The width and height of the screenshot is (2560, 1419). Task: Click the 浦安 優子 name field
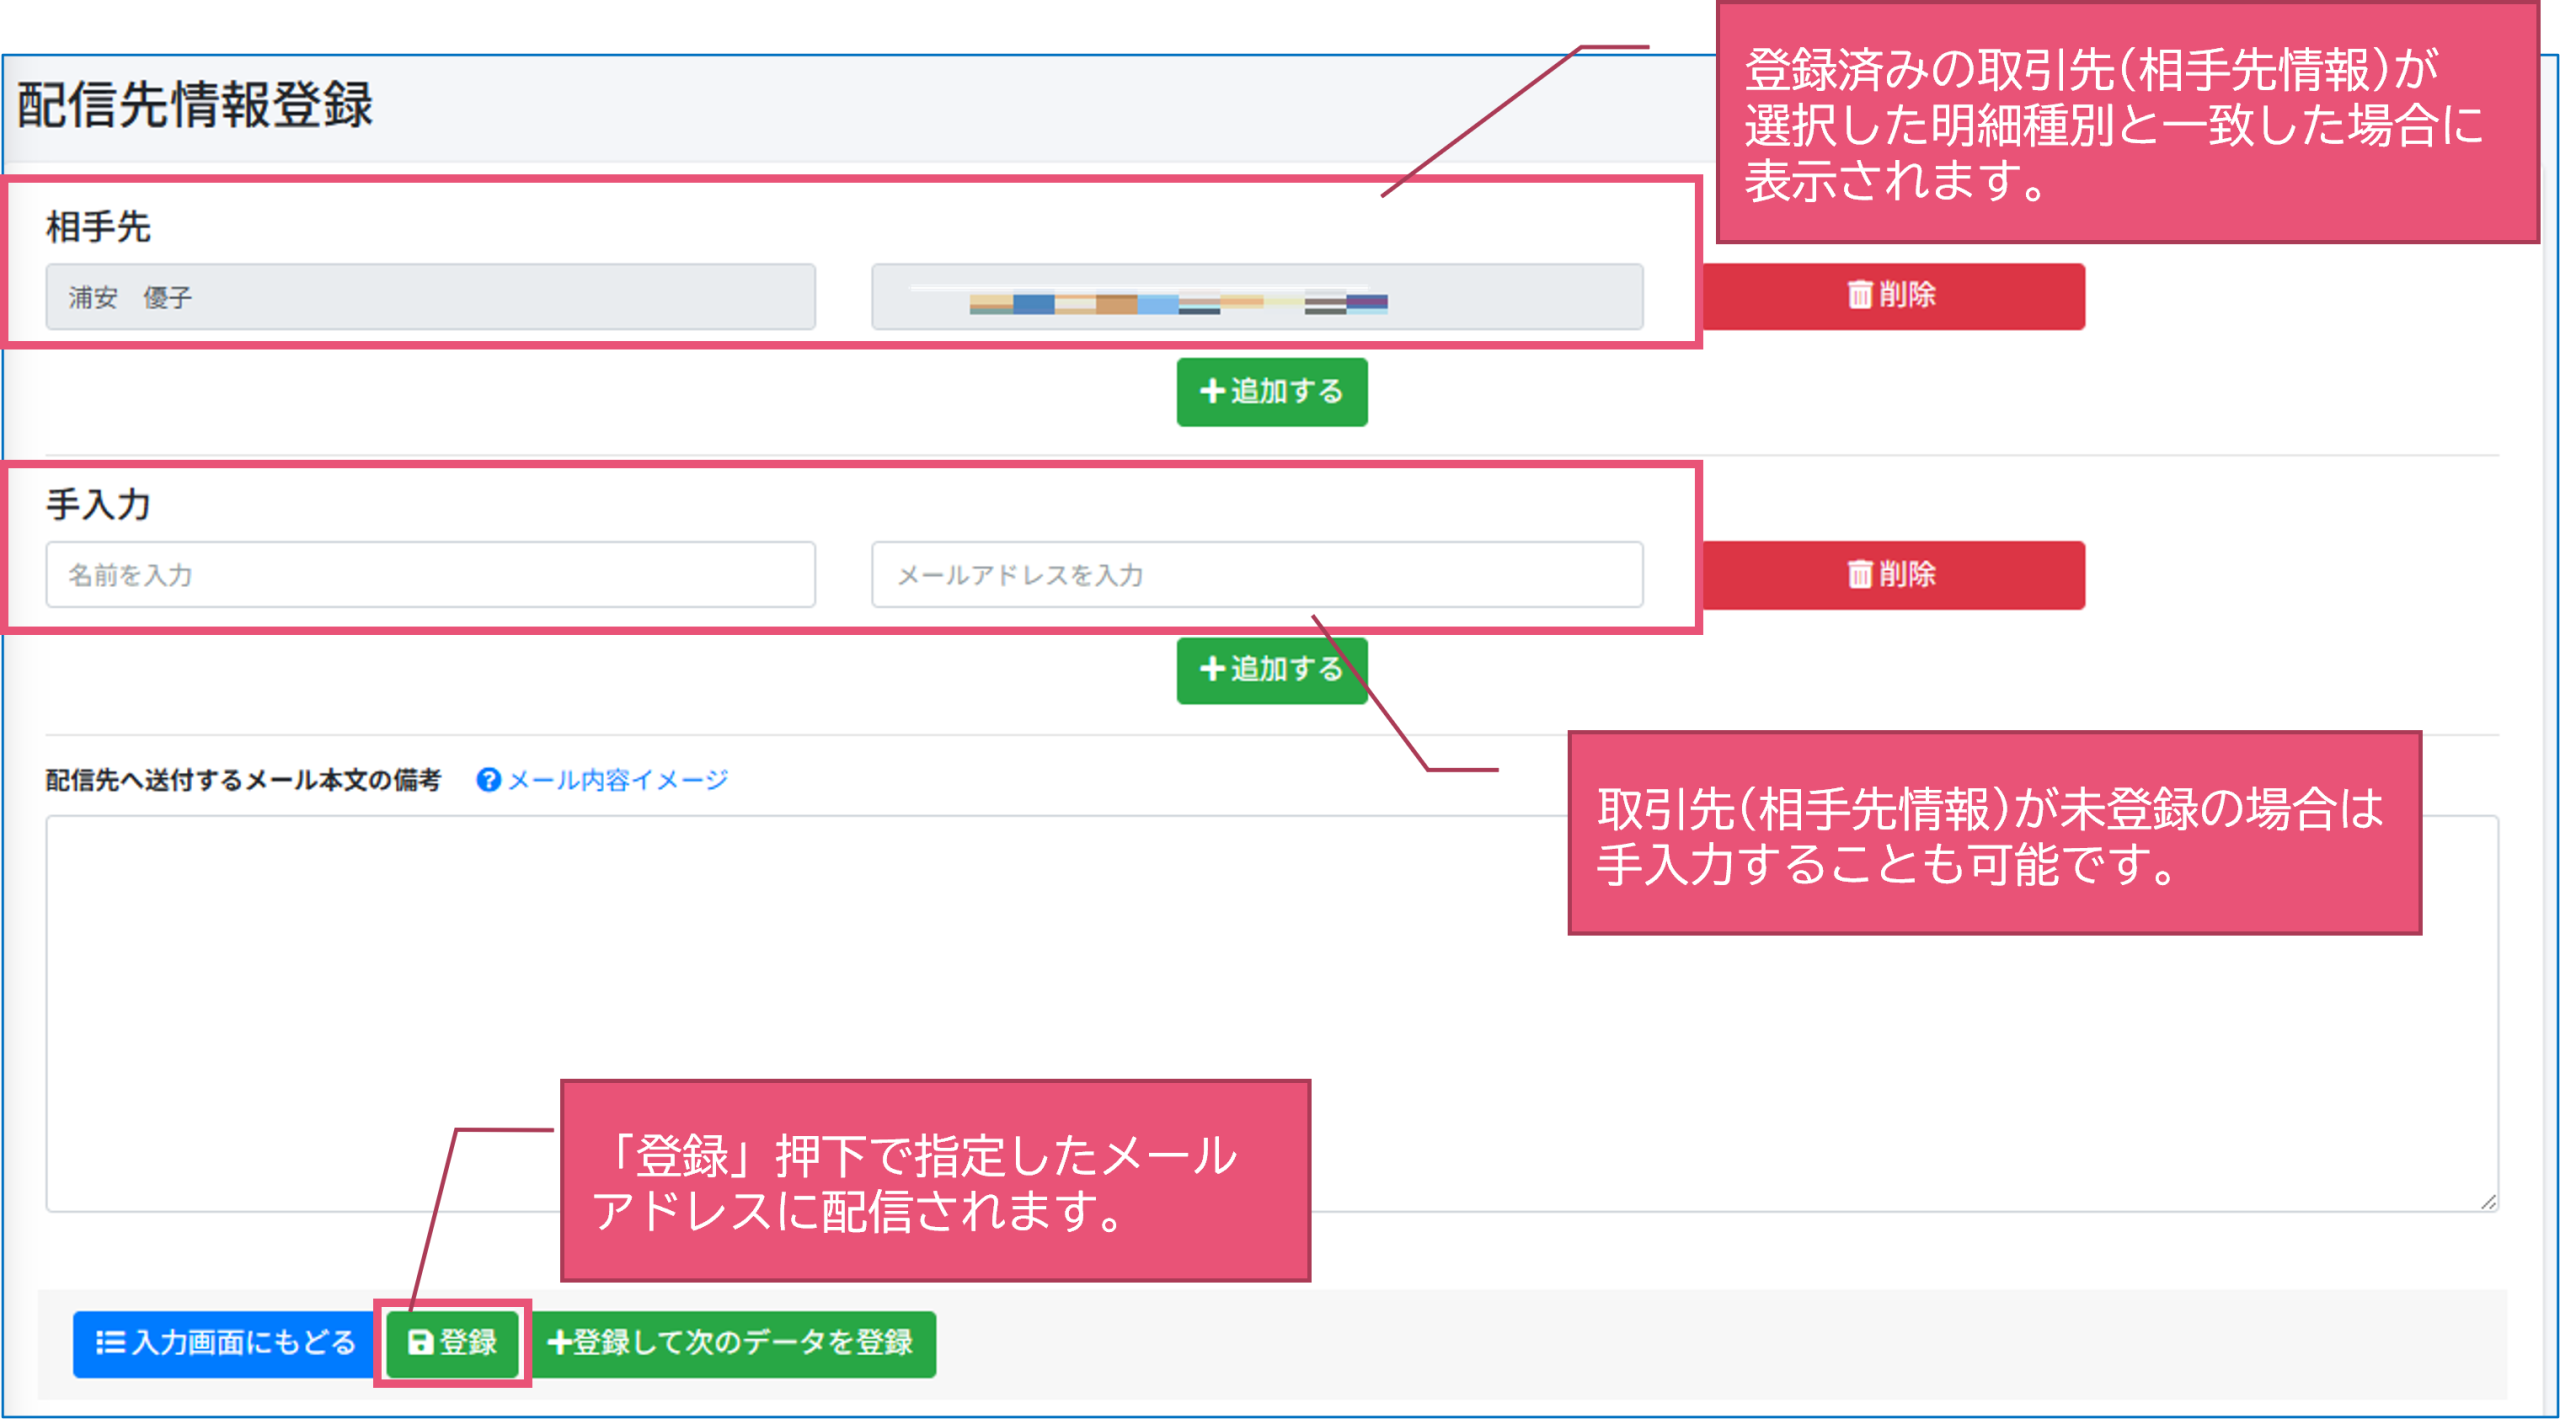pos(430,297)
